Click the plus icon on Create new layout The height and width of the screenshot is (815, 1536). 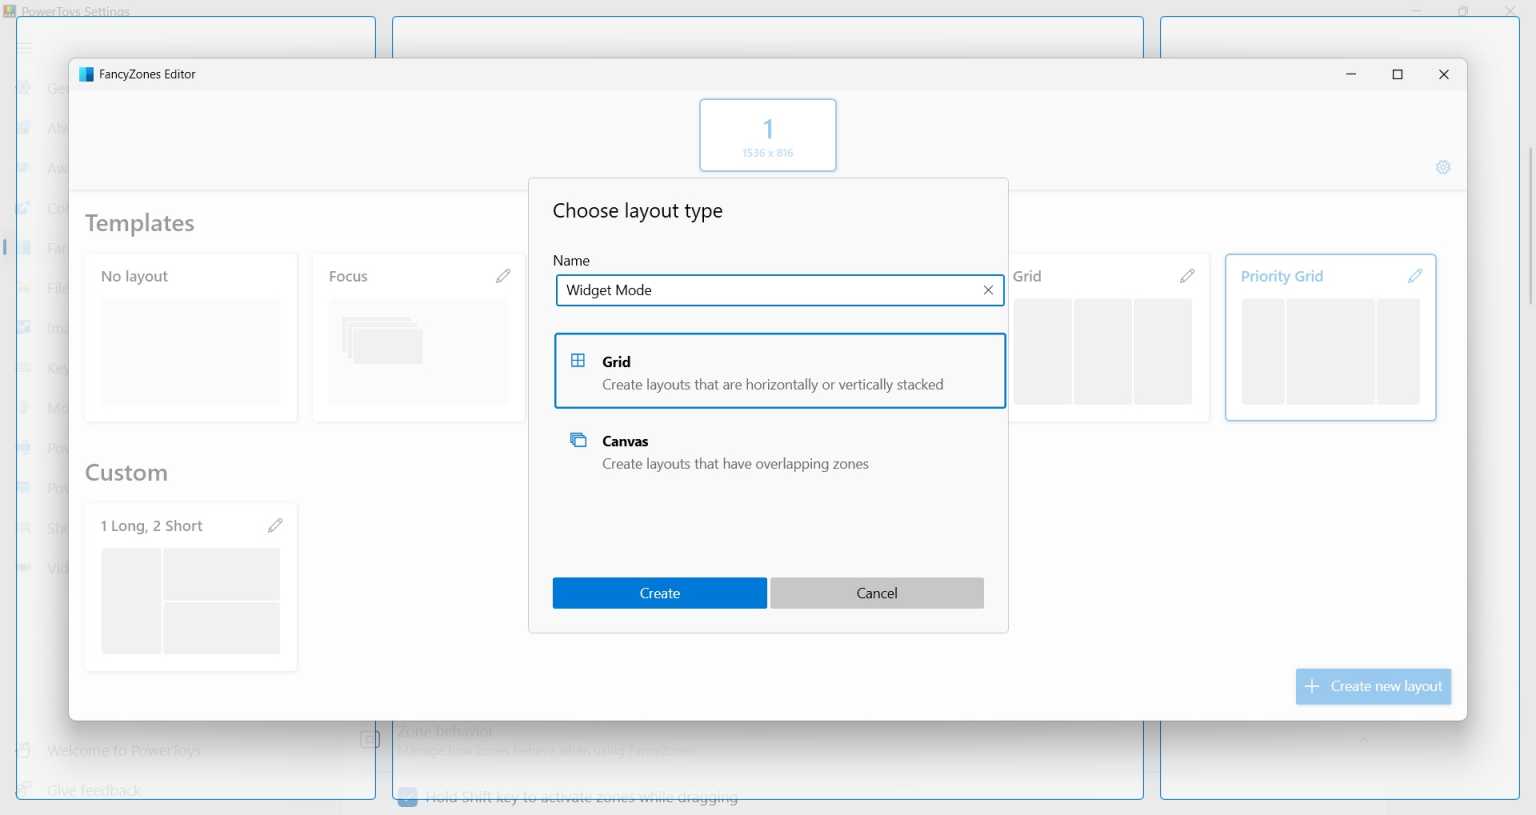(x=1311, y=686)
